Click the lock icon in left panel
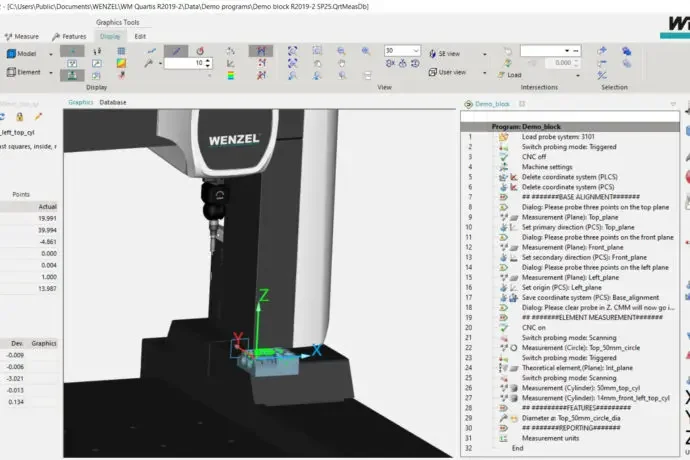 [x=19, y=117]
